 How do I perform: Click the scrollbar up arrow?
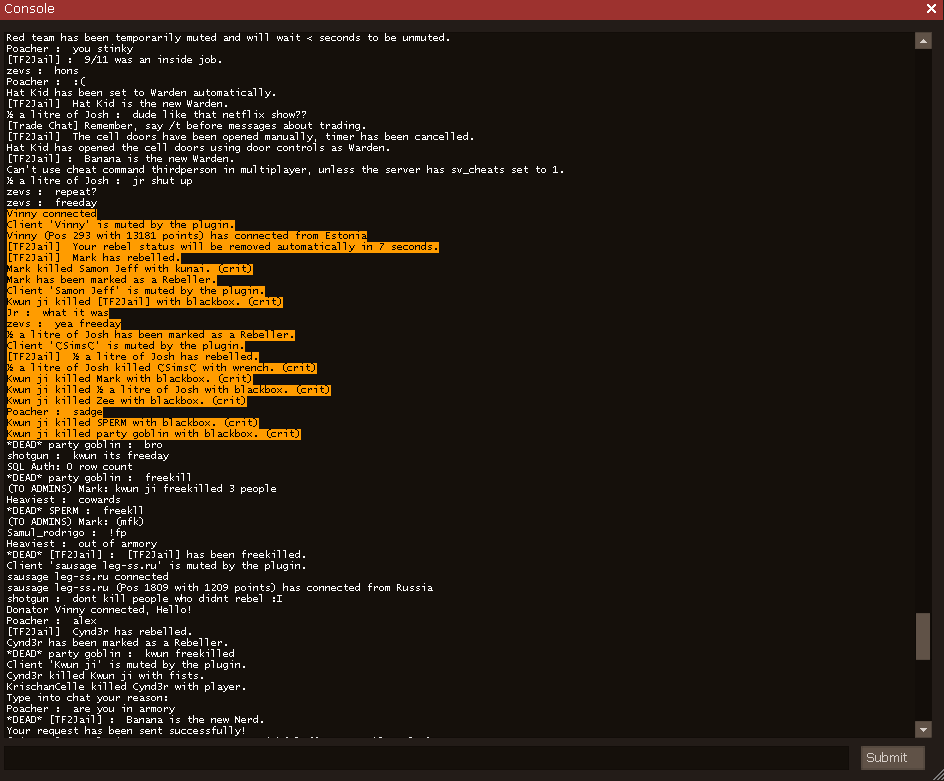[x=923, y=41]
